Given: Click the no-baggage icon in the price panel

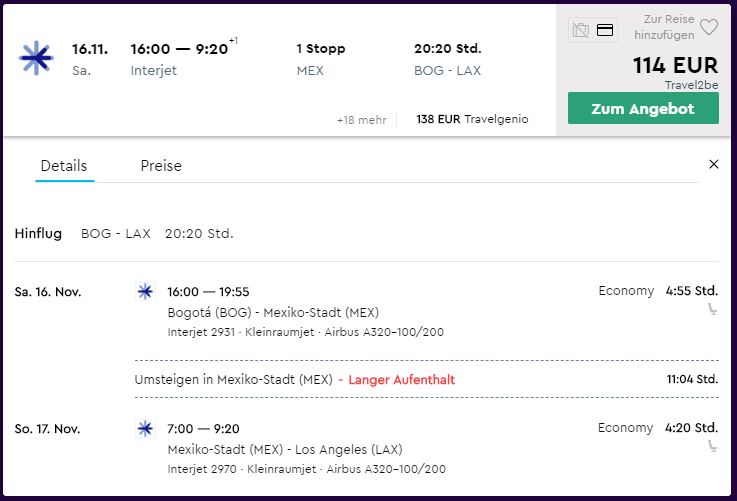Looking at the screenshot, I should coord(581,31).
